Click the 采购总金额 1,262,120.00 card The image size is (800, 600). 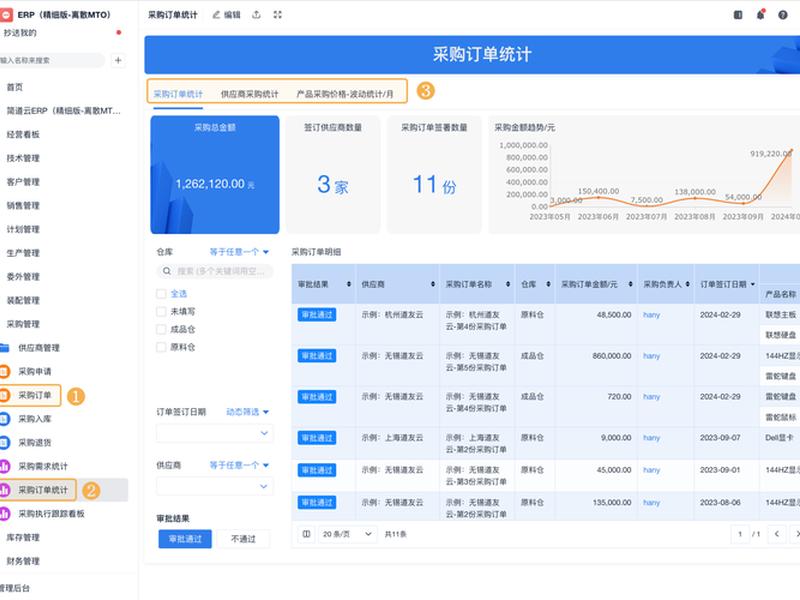pos(215,174)
